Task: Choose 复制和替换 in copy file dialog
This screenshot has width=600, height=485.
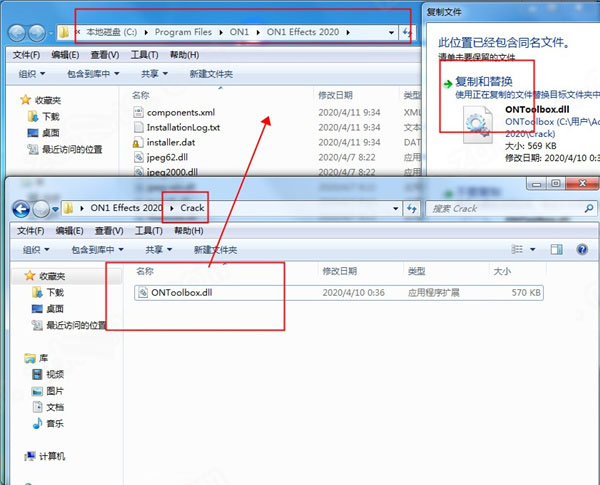Action: click(x=484, y=82)
